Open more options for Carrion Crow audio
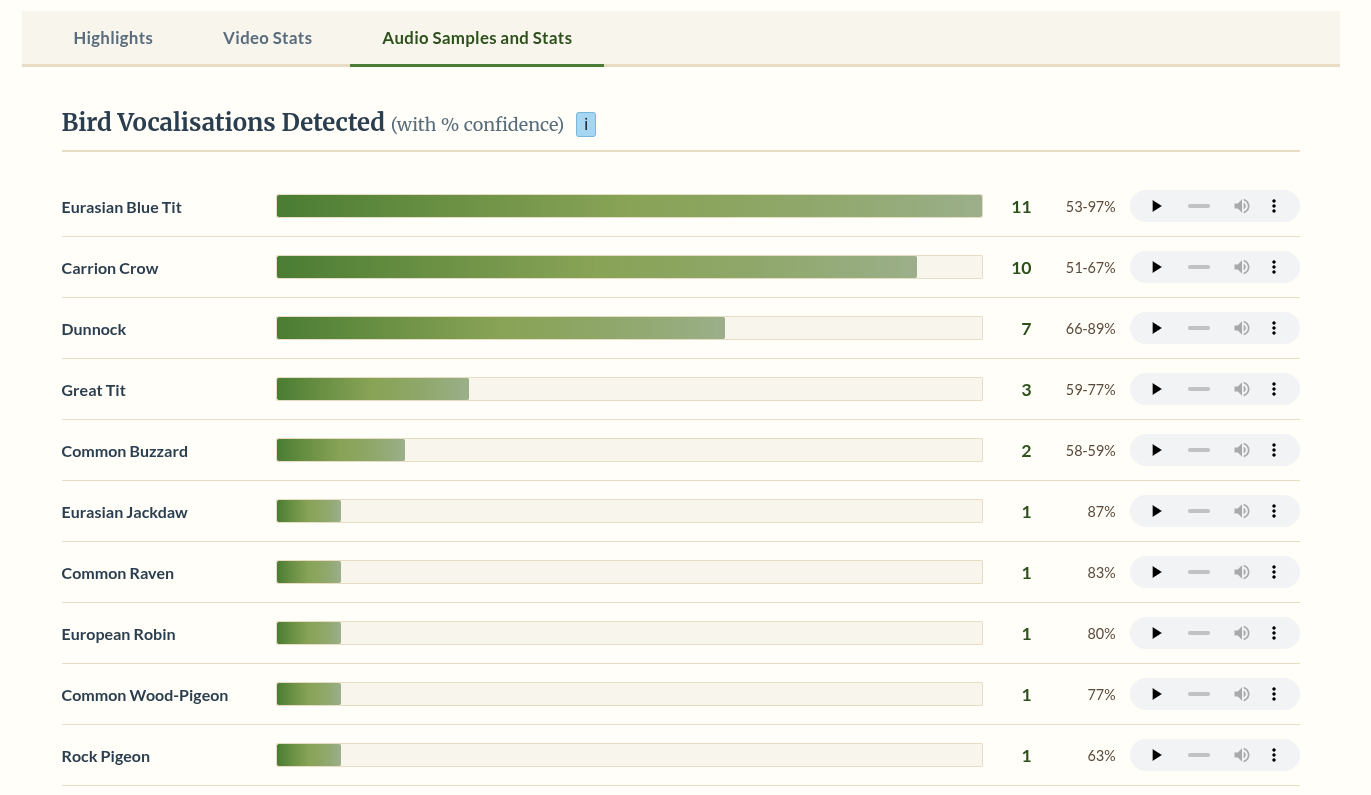1371x795 pixels. pos(1274,267)
